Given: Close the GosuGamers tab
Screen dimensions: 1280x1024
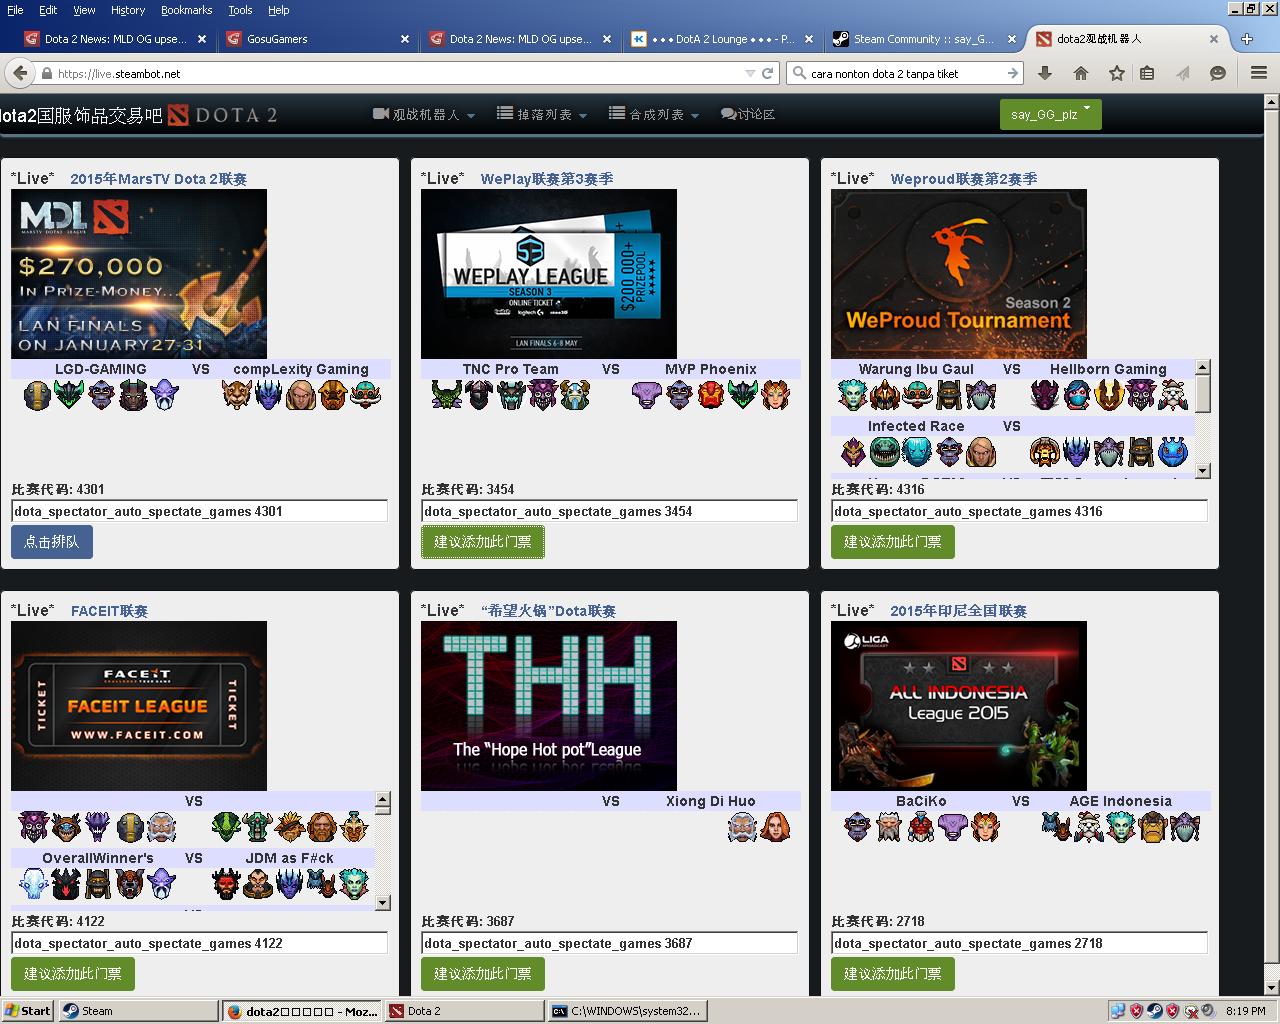Looking at the screenshot, I should coord(405,39).
